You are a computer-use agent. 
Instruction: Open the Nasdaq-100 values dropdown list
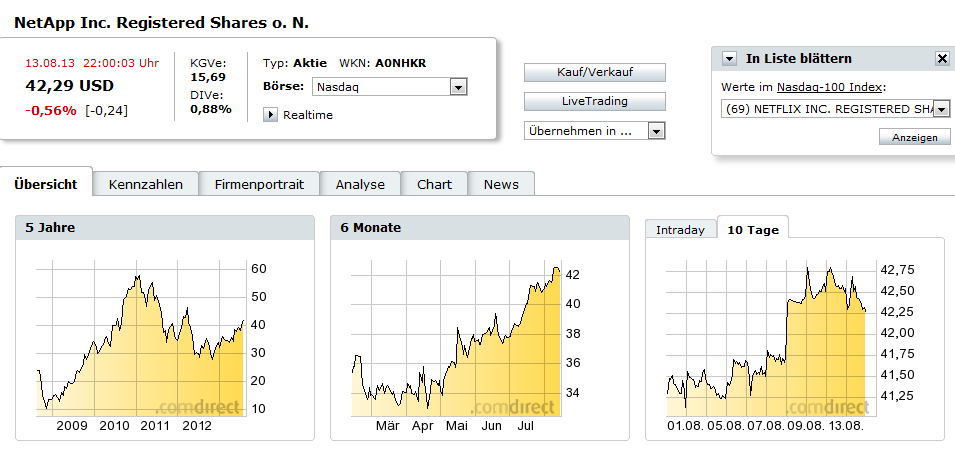click(836, 109)
